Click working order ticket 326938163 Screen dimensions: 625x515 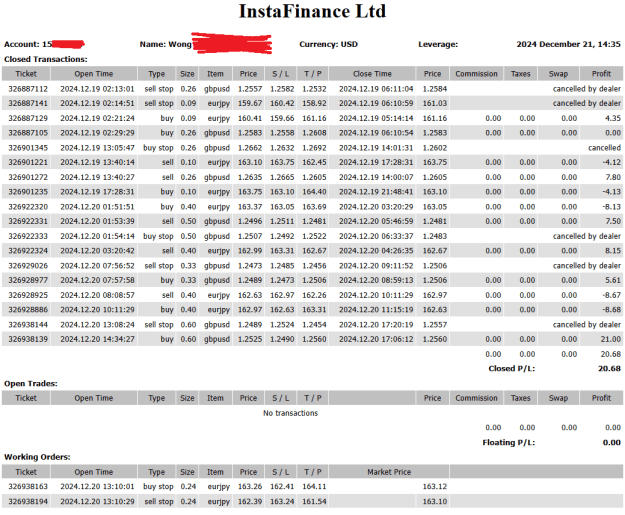click(x=28, y=487)
